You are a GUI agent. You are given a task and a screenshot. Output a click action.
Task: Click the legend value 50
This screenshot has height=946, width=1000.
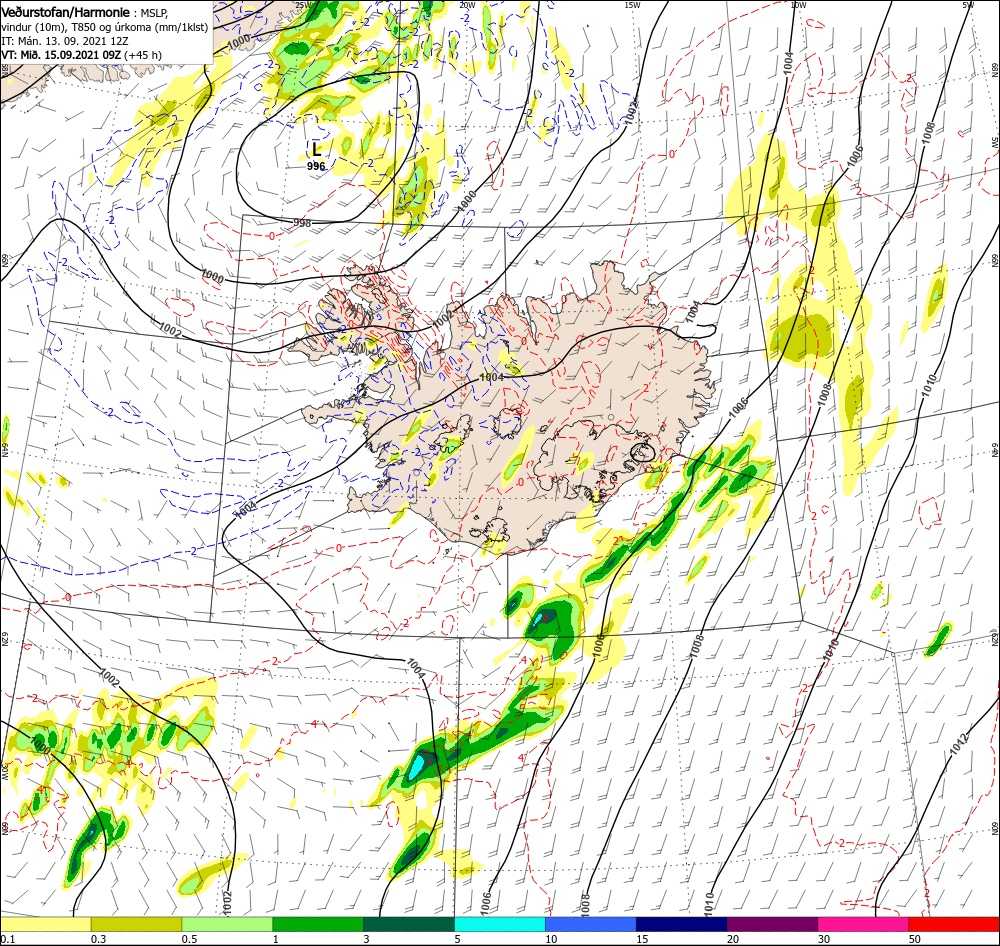[915, 939]
